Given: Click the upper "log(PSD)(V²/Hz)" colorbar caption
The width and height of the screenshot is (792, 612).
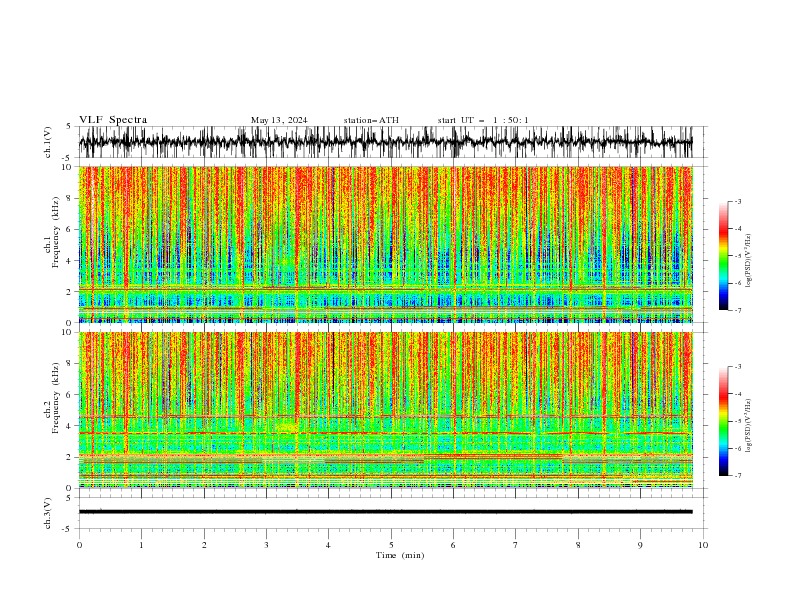Looking at the screenshot, I should pyautogui.click(x=749, y=261).
